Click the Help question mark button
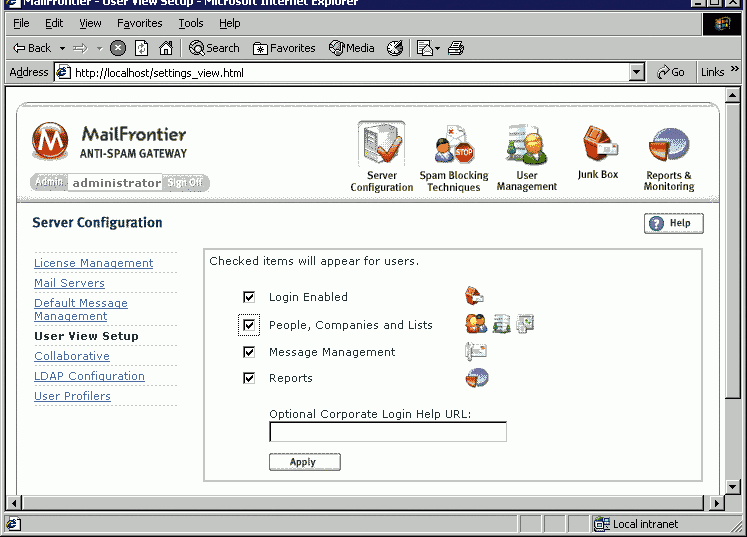This screenshot has height=537, width=747. pos(674,223)
